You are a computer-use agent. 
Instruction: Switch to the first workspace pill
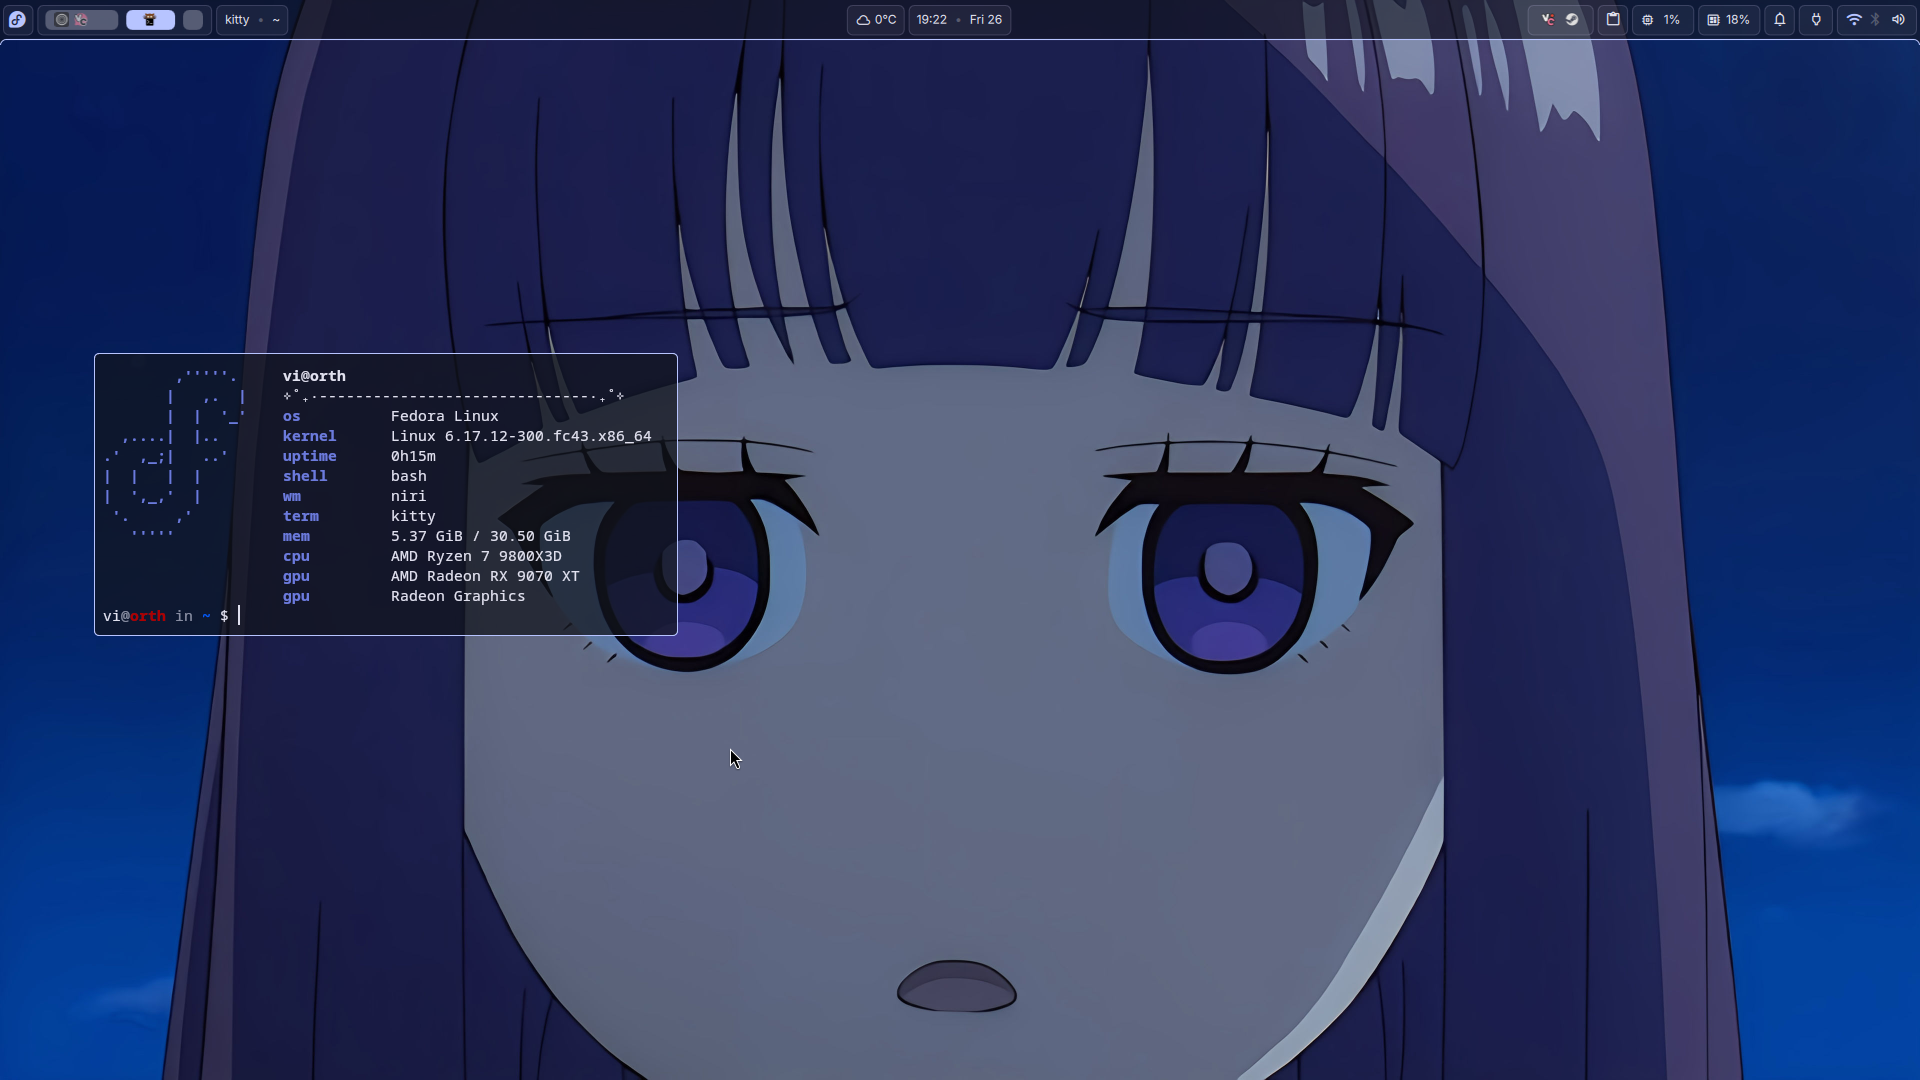click(81, 19)
